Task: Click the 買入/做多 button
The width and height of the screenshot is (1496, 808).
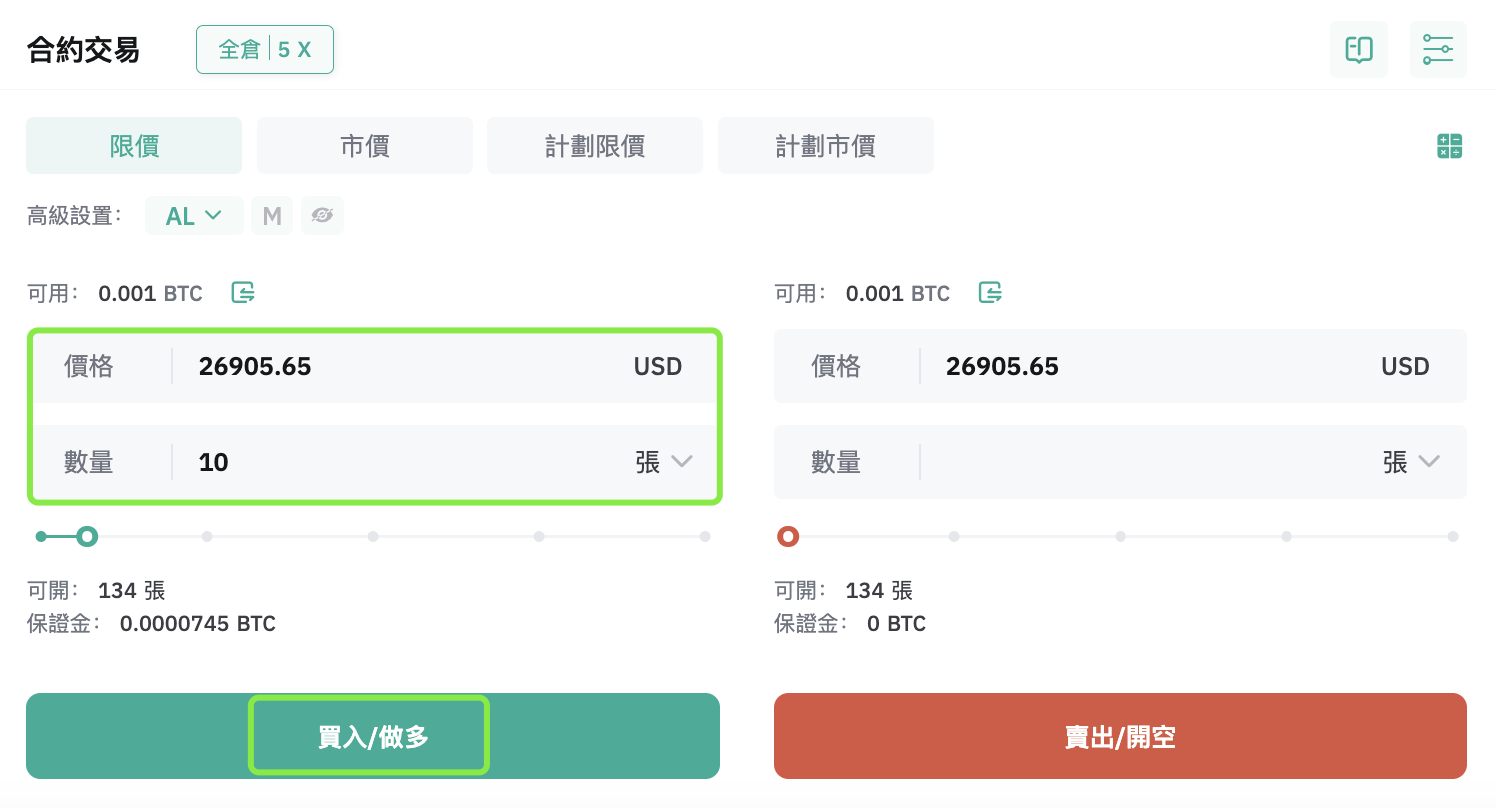Action: [x=373, y=736]
